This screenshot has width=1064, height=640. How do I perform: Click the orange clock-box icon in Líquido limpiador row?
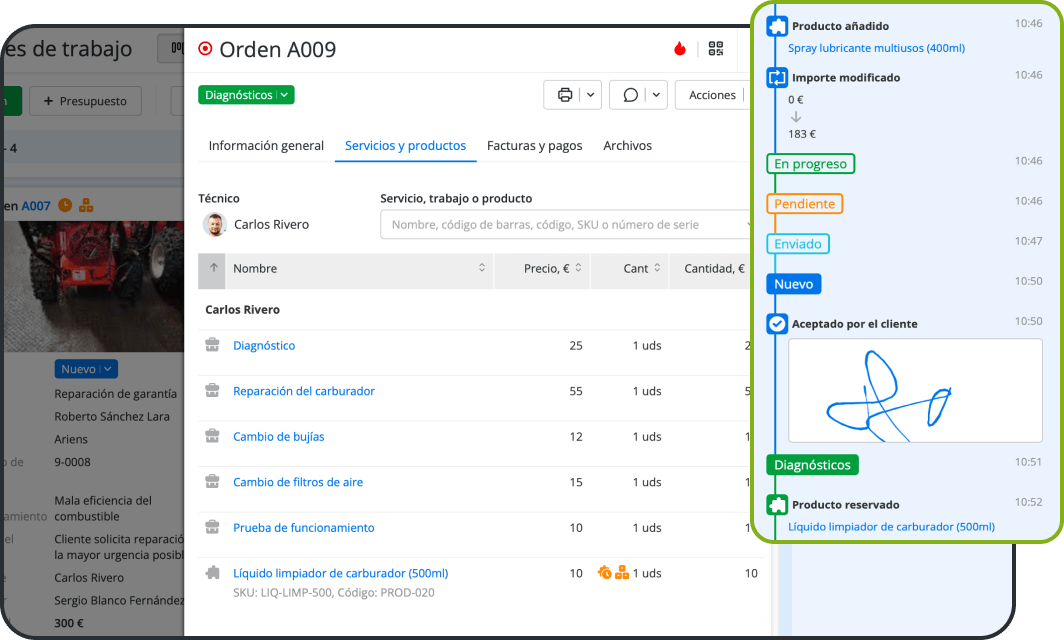pos(605,572)
